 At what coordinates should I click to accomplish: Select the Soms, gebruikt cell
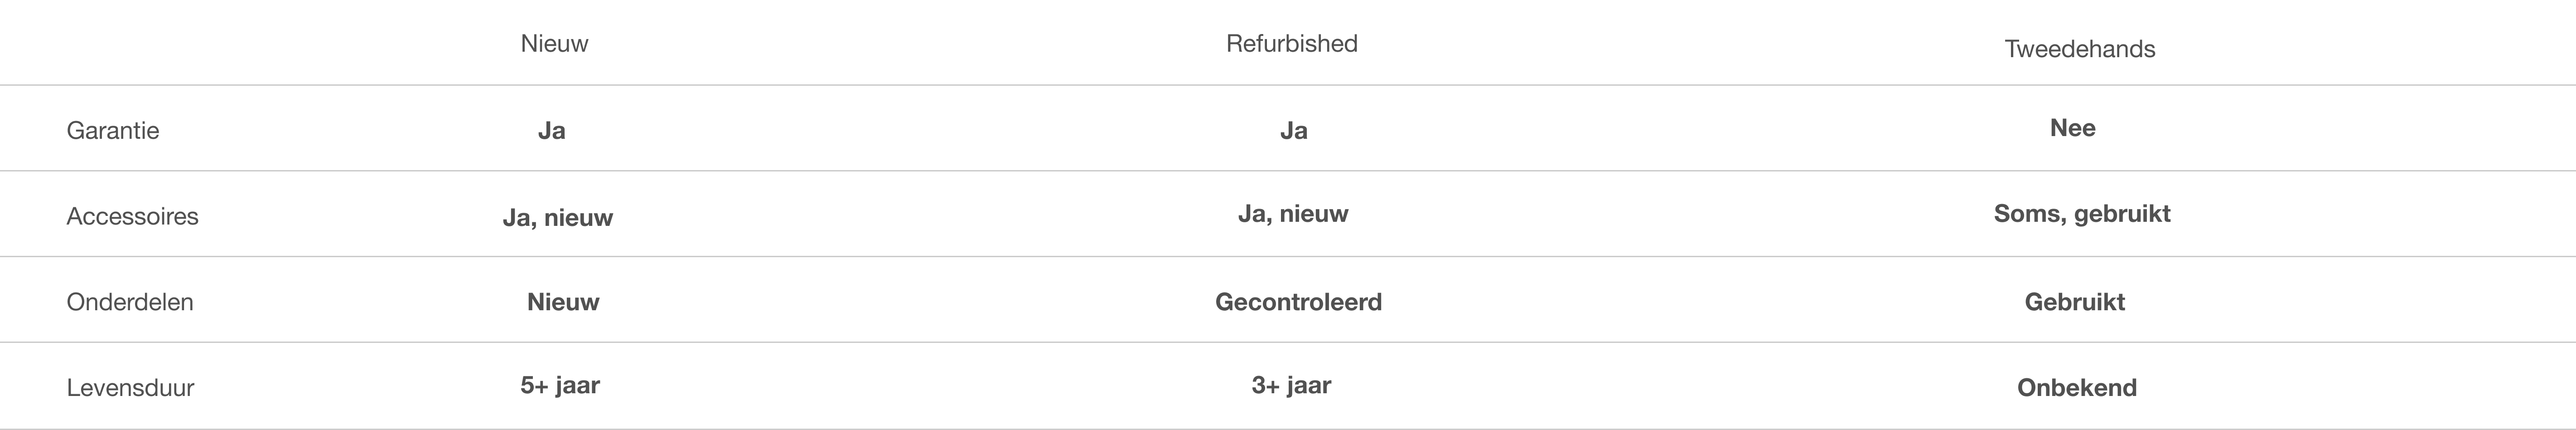[2081, 214]
